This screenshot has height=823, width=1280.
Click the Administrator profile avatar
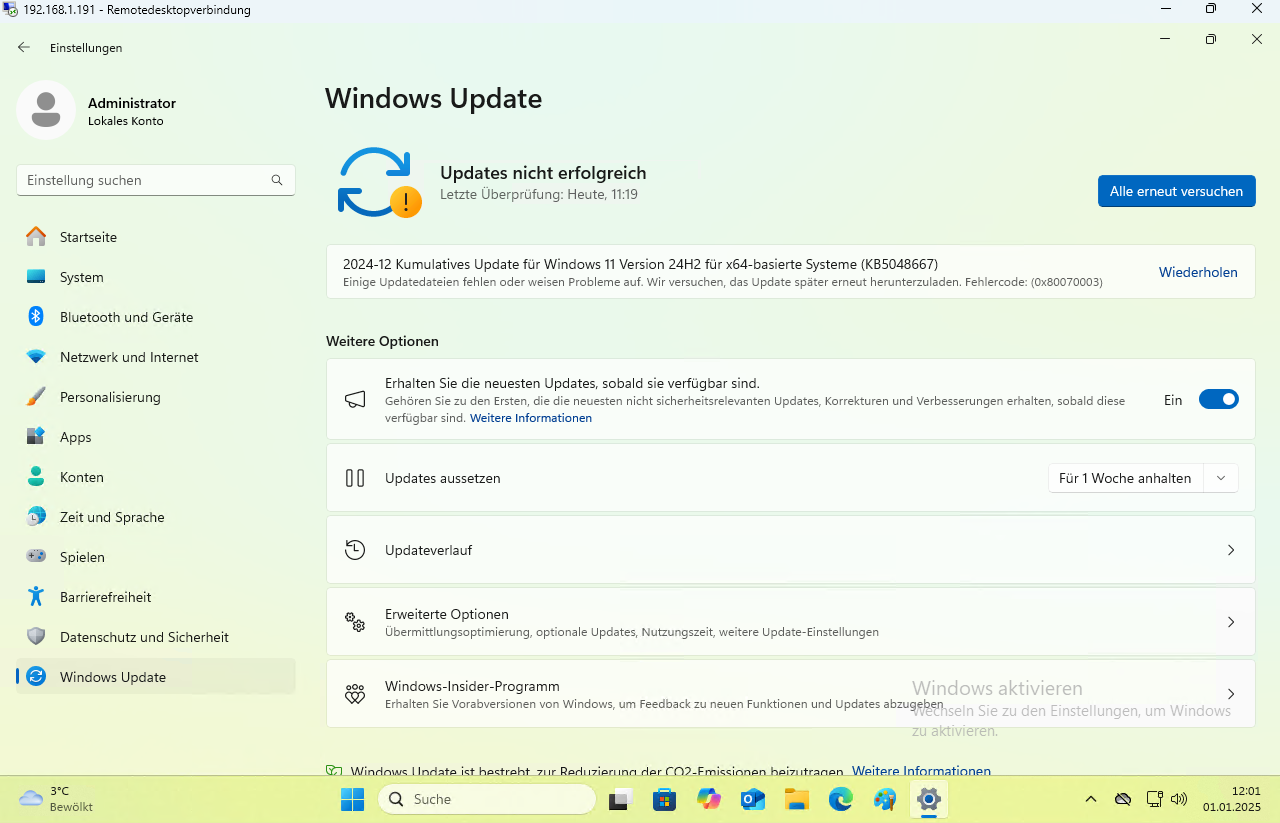(x=46, y=110)
